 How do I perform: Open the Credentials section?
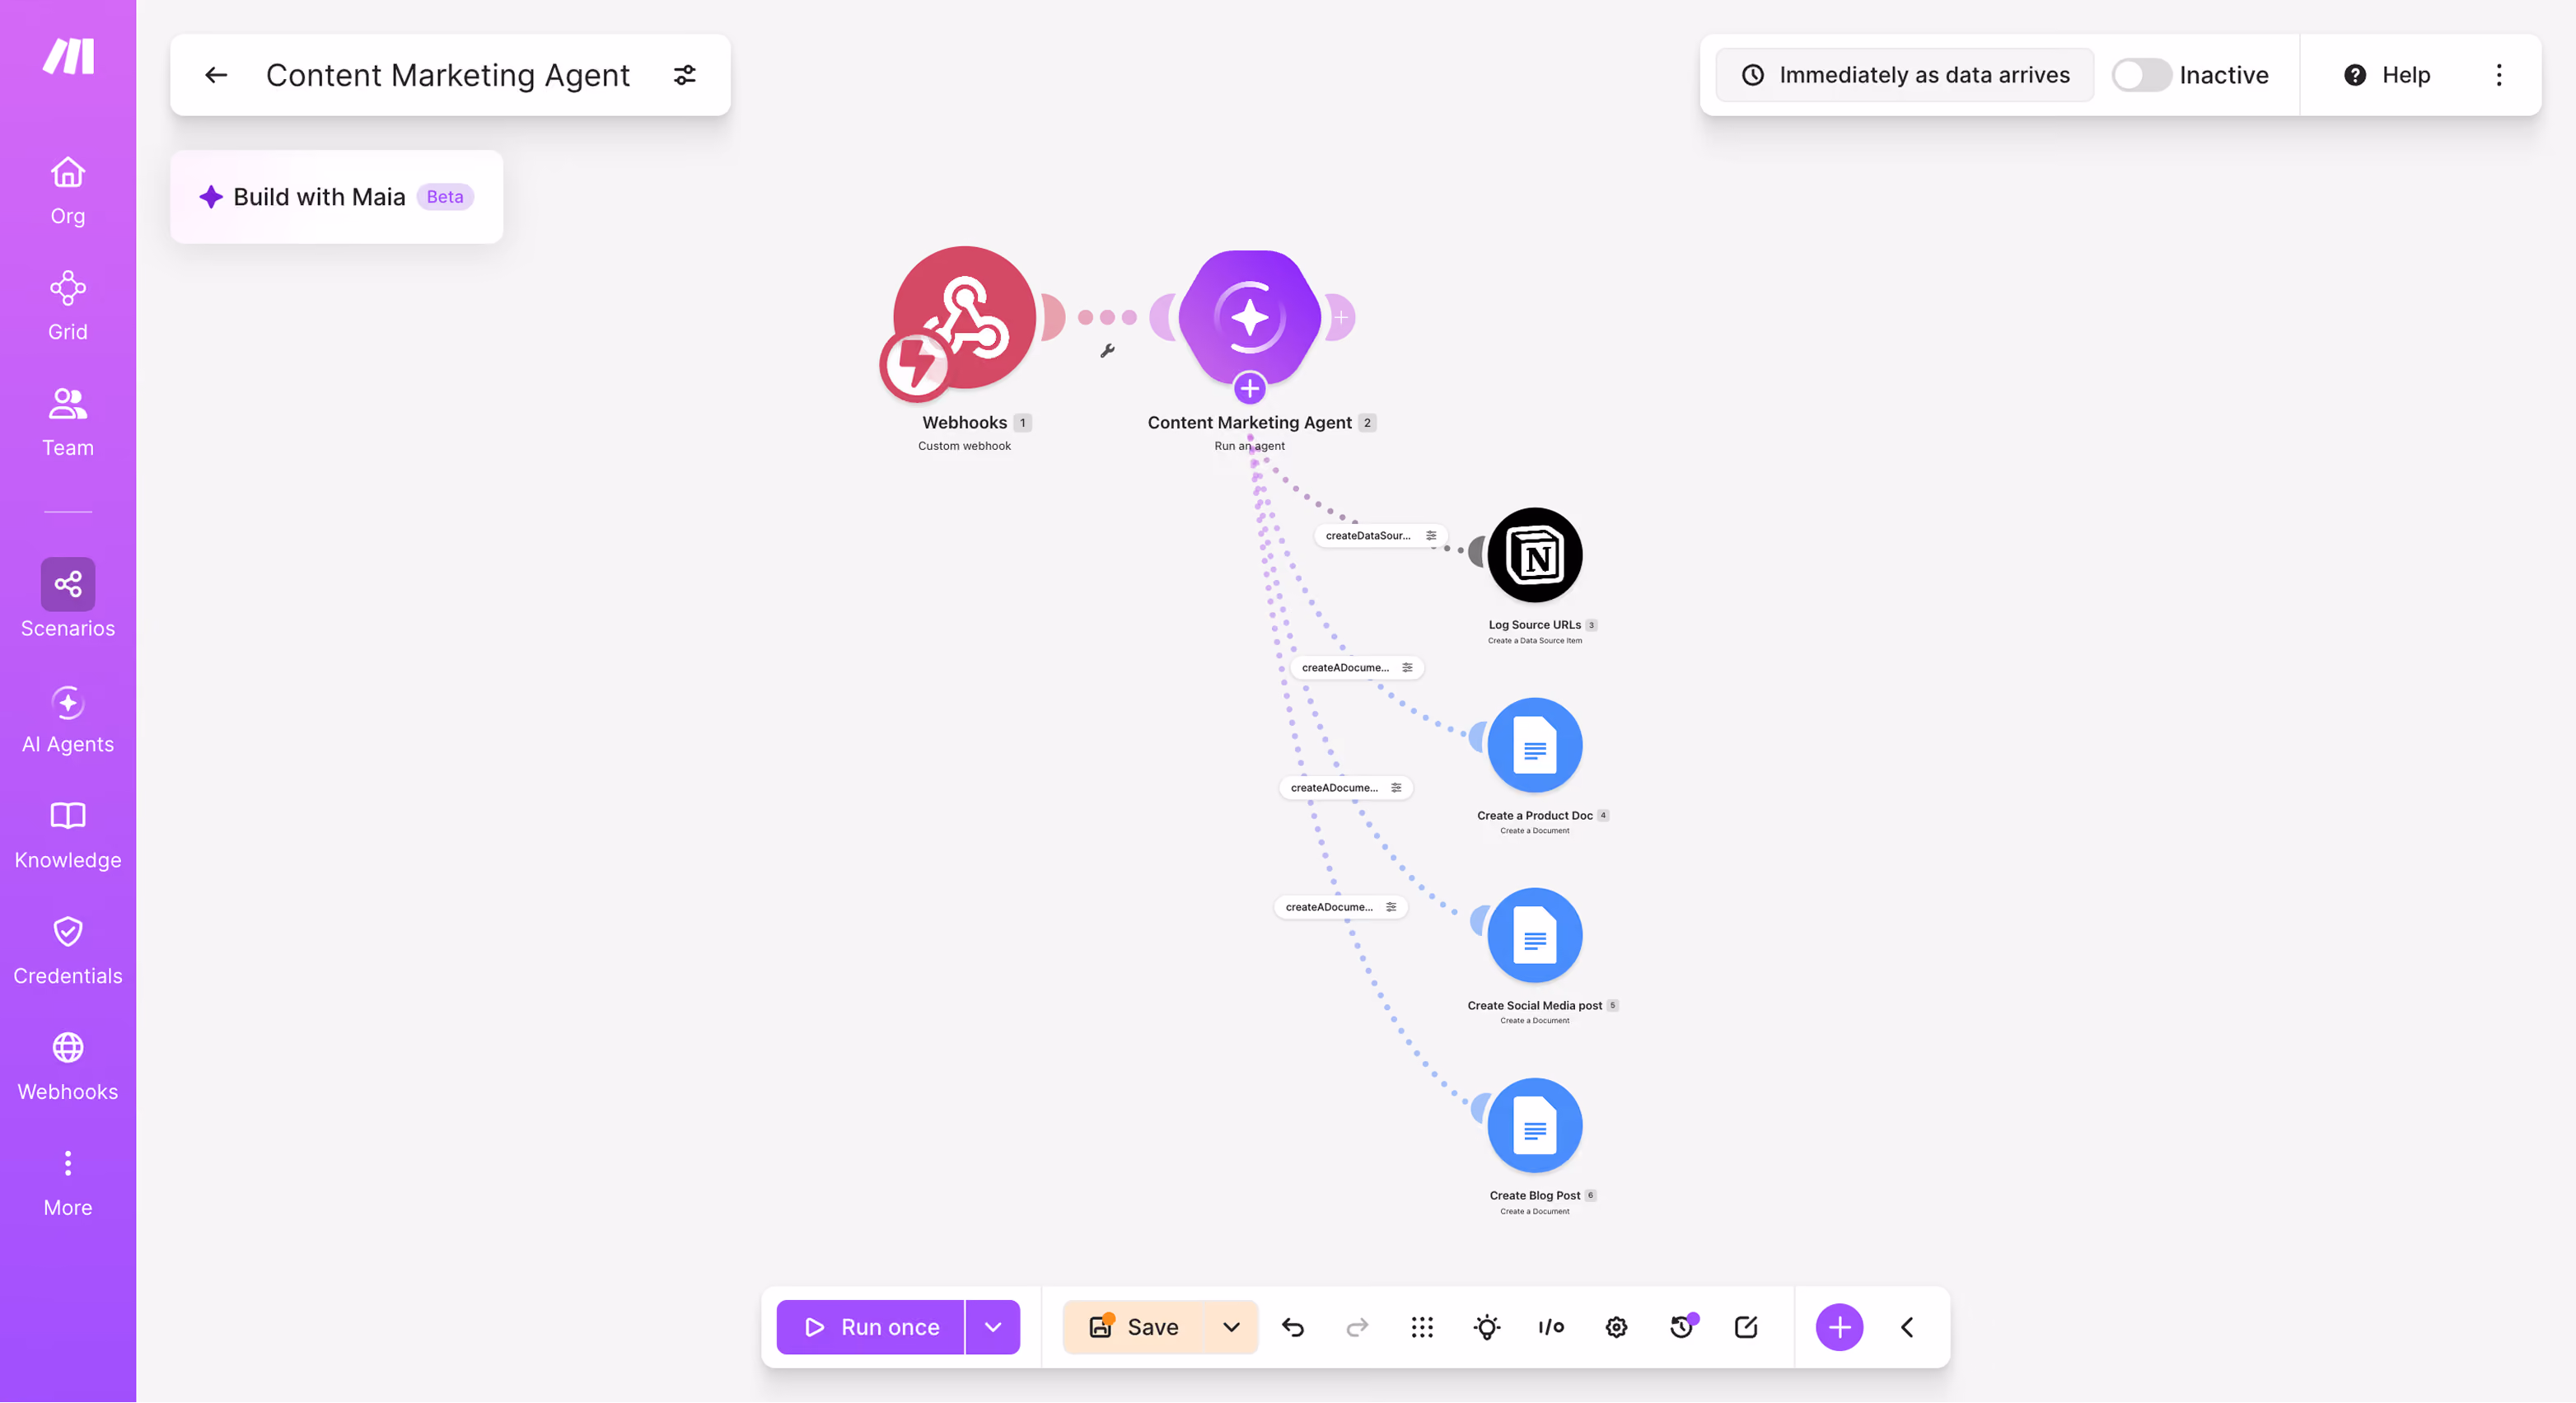(x=68, y=952)
